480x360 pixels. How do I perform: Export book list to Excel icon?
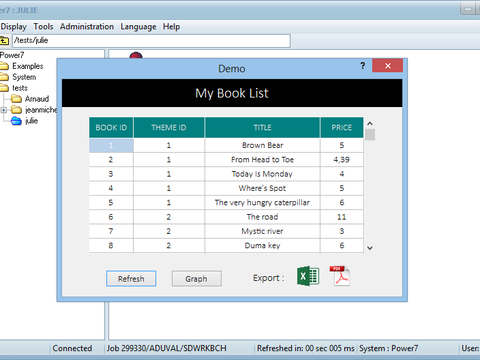point(308,276)
